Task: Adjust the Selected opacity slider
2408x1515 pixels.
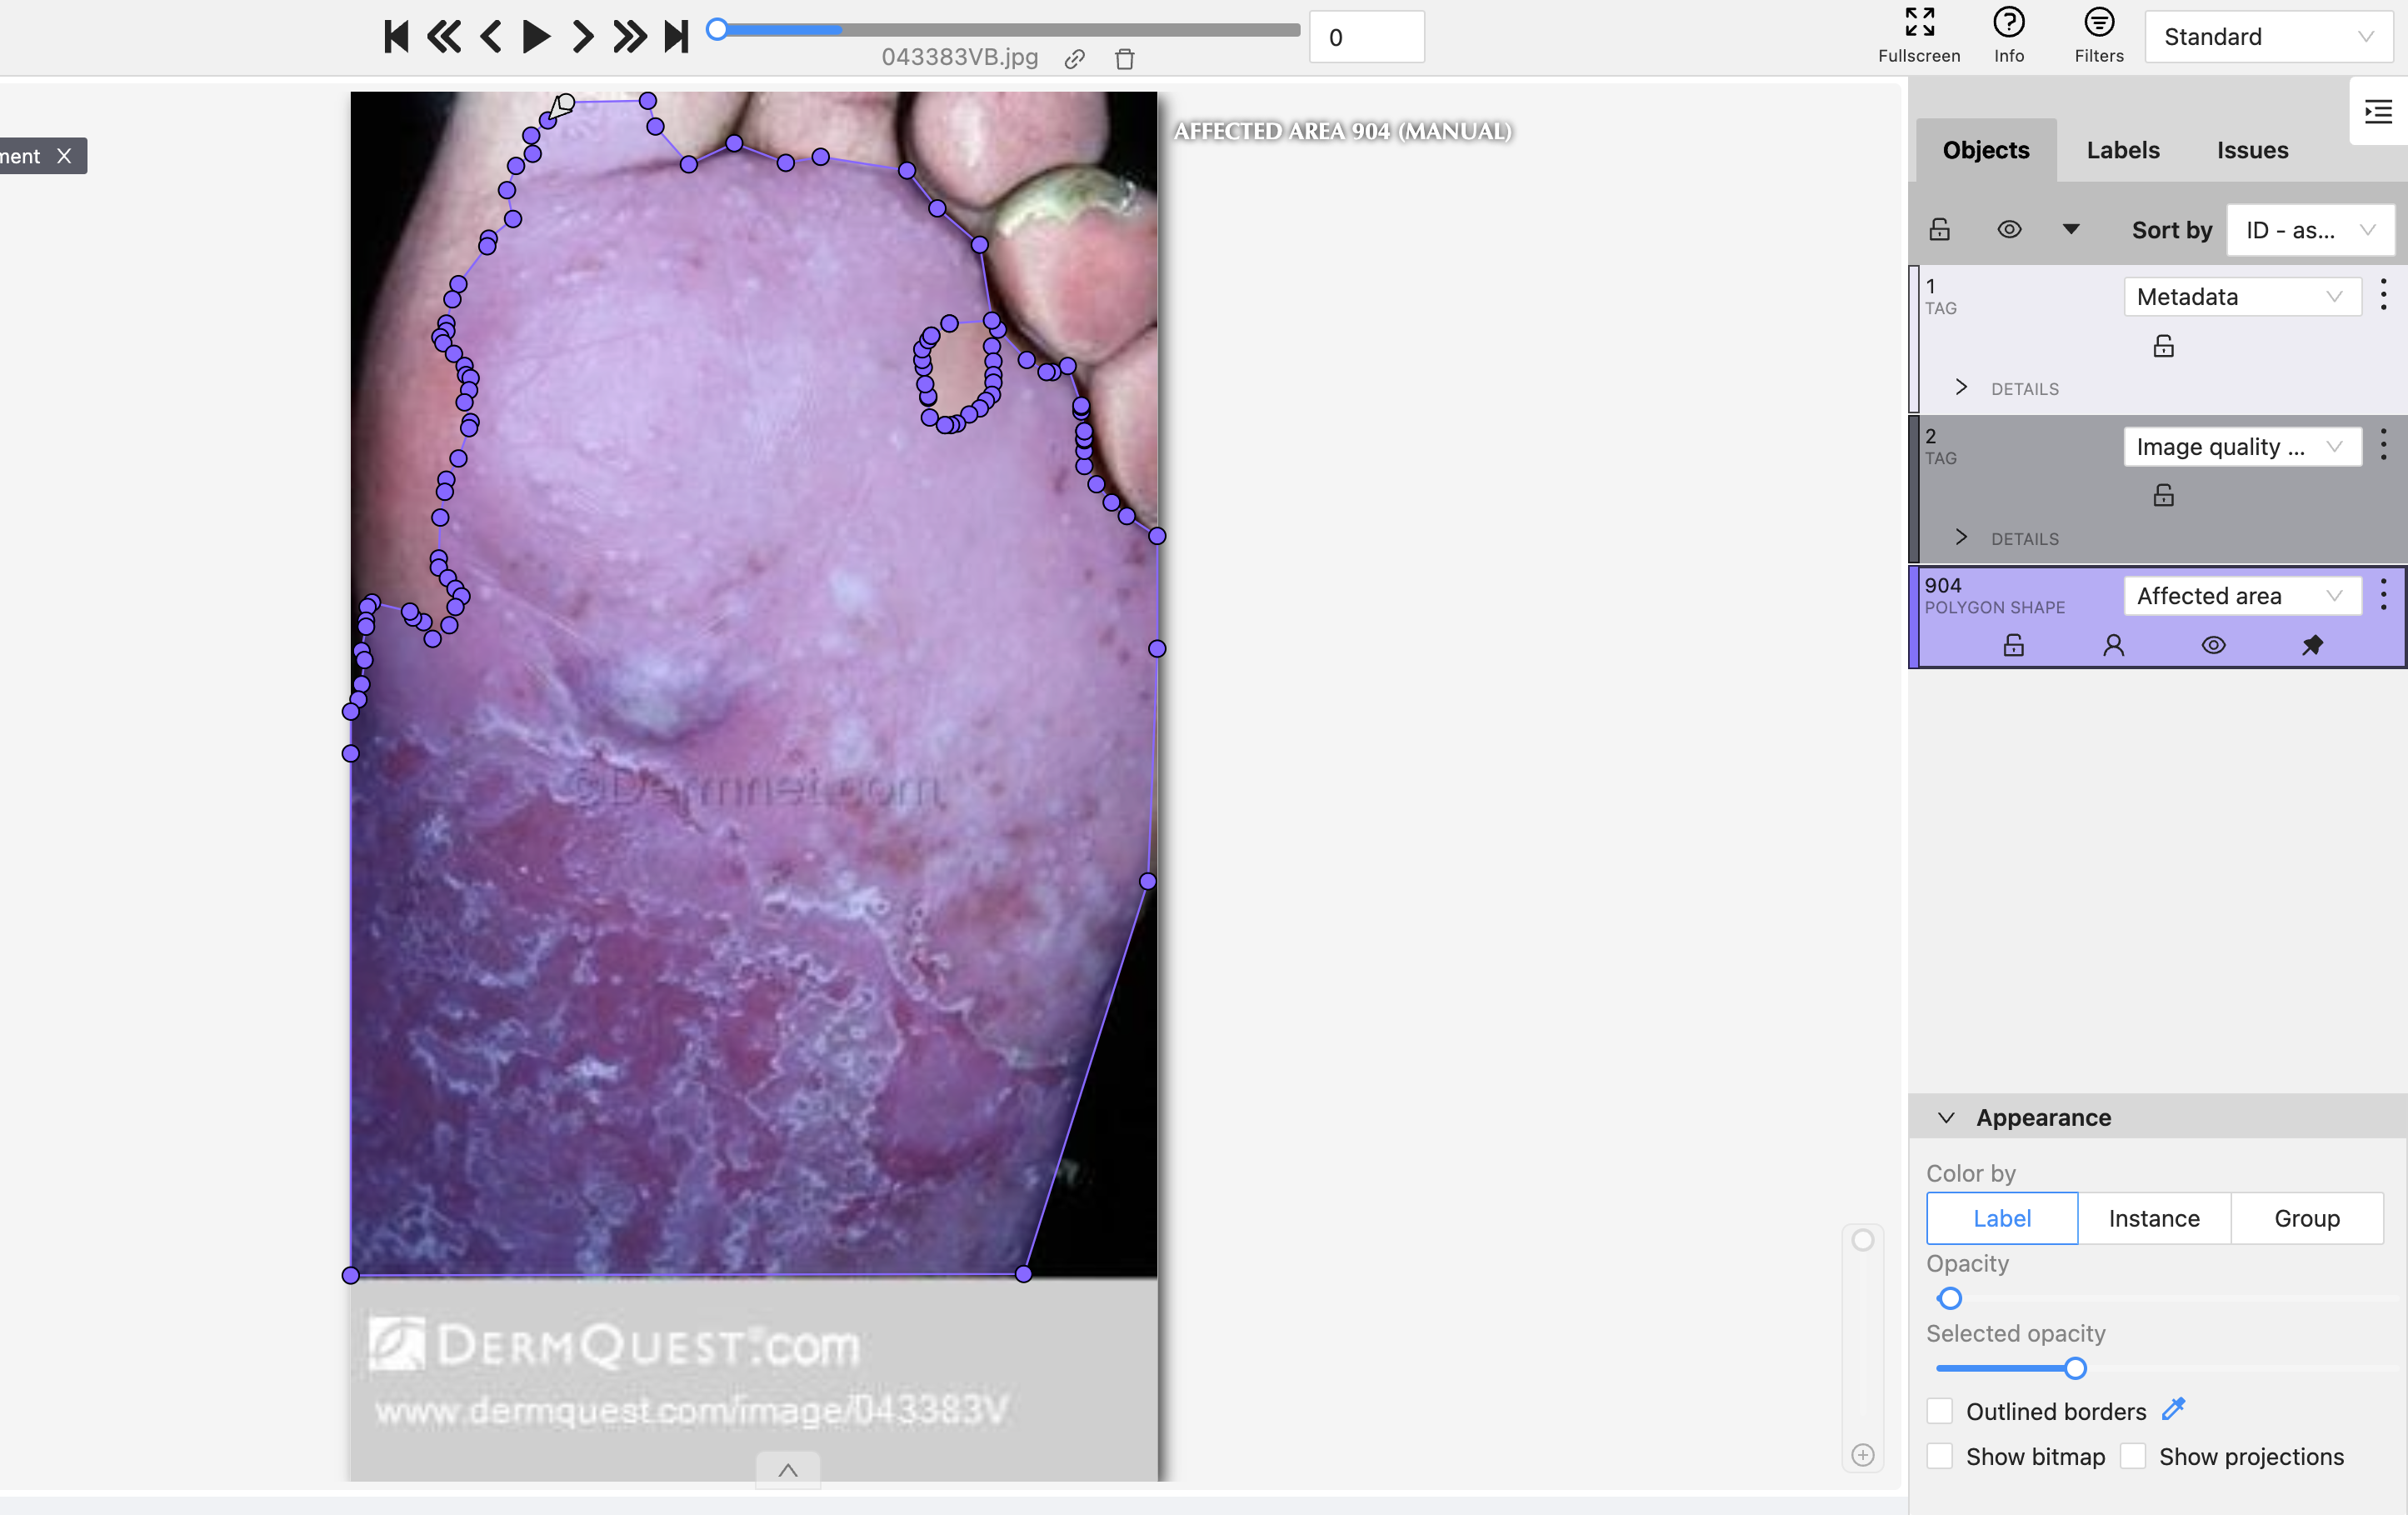Action: [2075, 1368]
